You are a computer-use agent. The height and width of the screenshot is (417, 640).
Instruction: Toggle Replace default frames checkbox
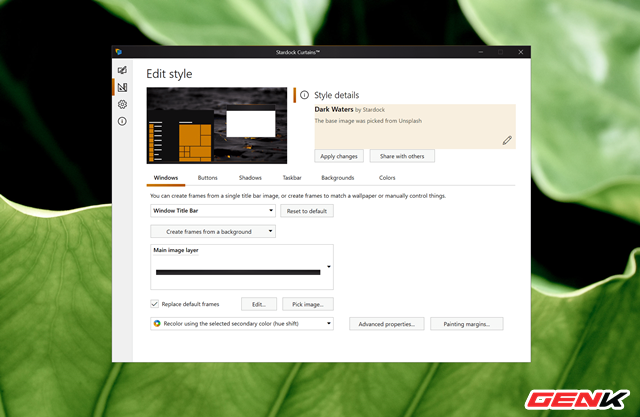coord(154,304)
